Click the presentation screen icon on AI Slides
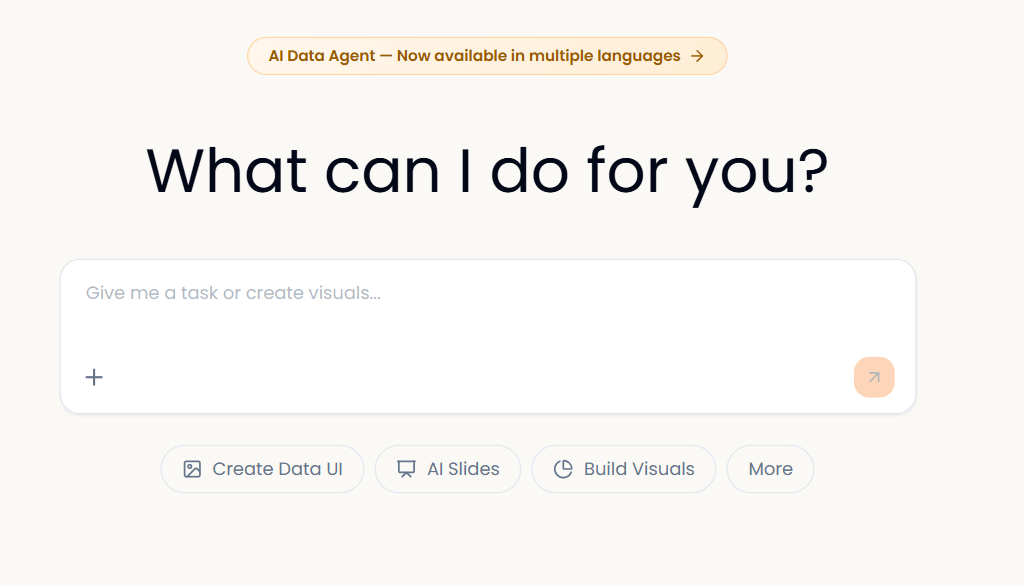 [x=406, y=469]
